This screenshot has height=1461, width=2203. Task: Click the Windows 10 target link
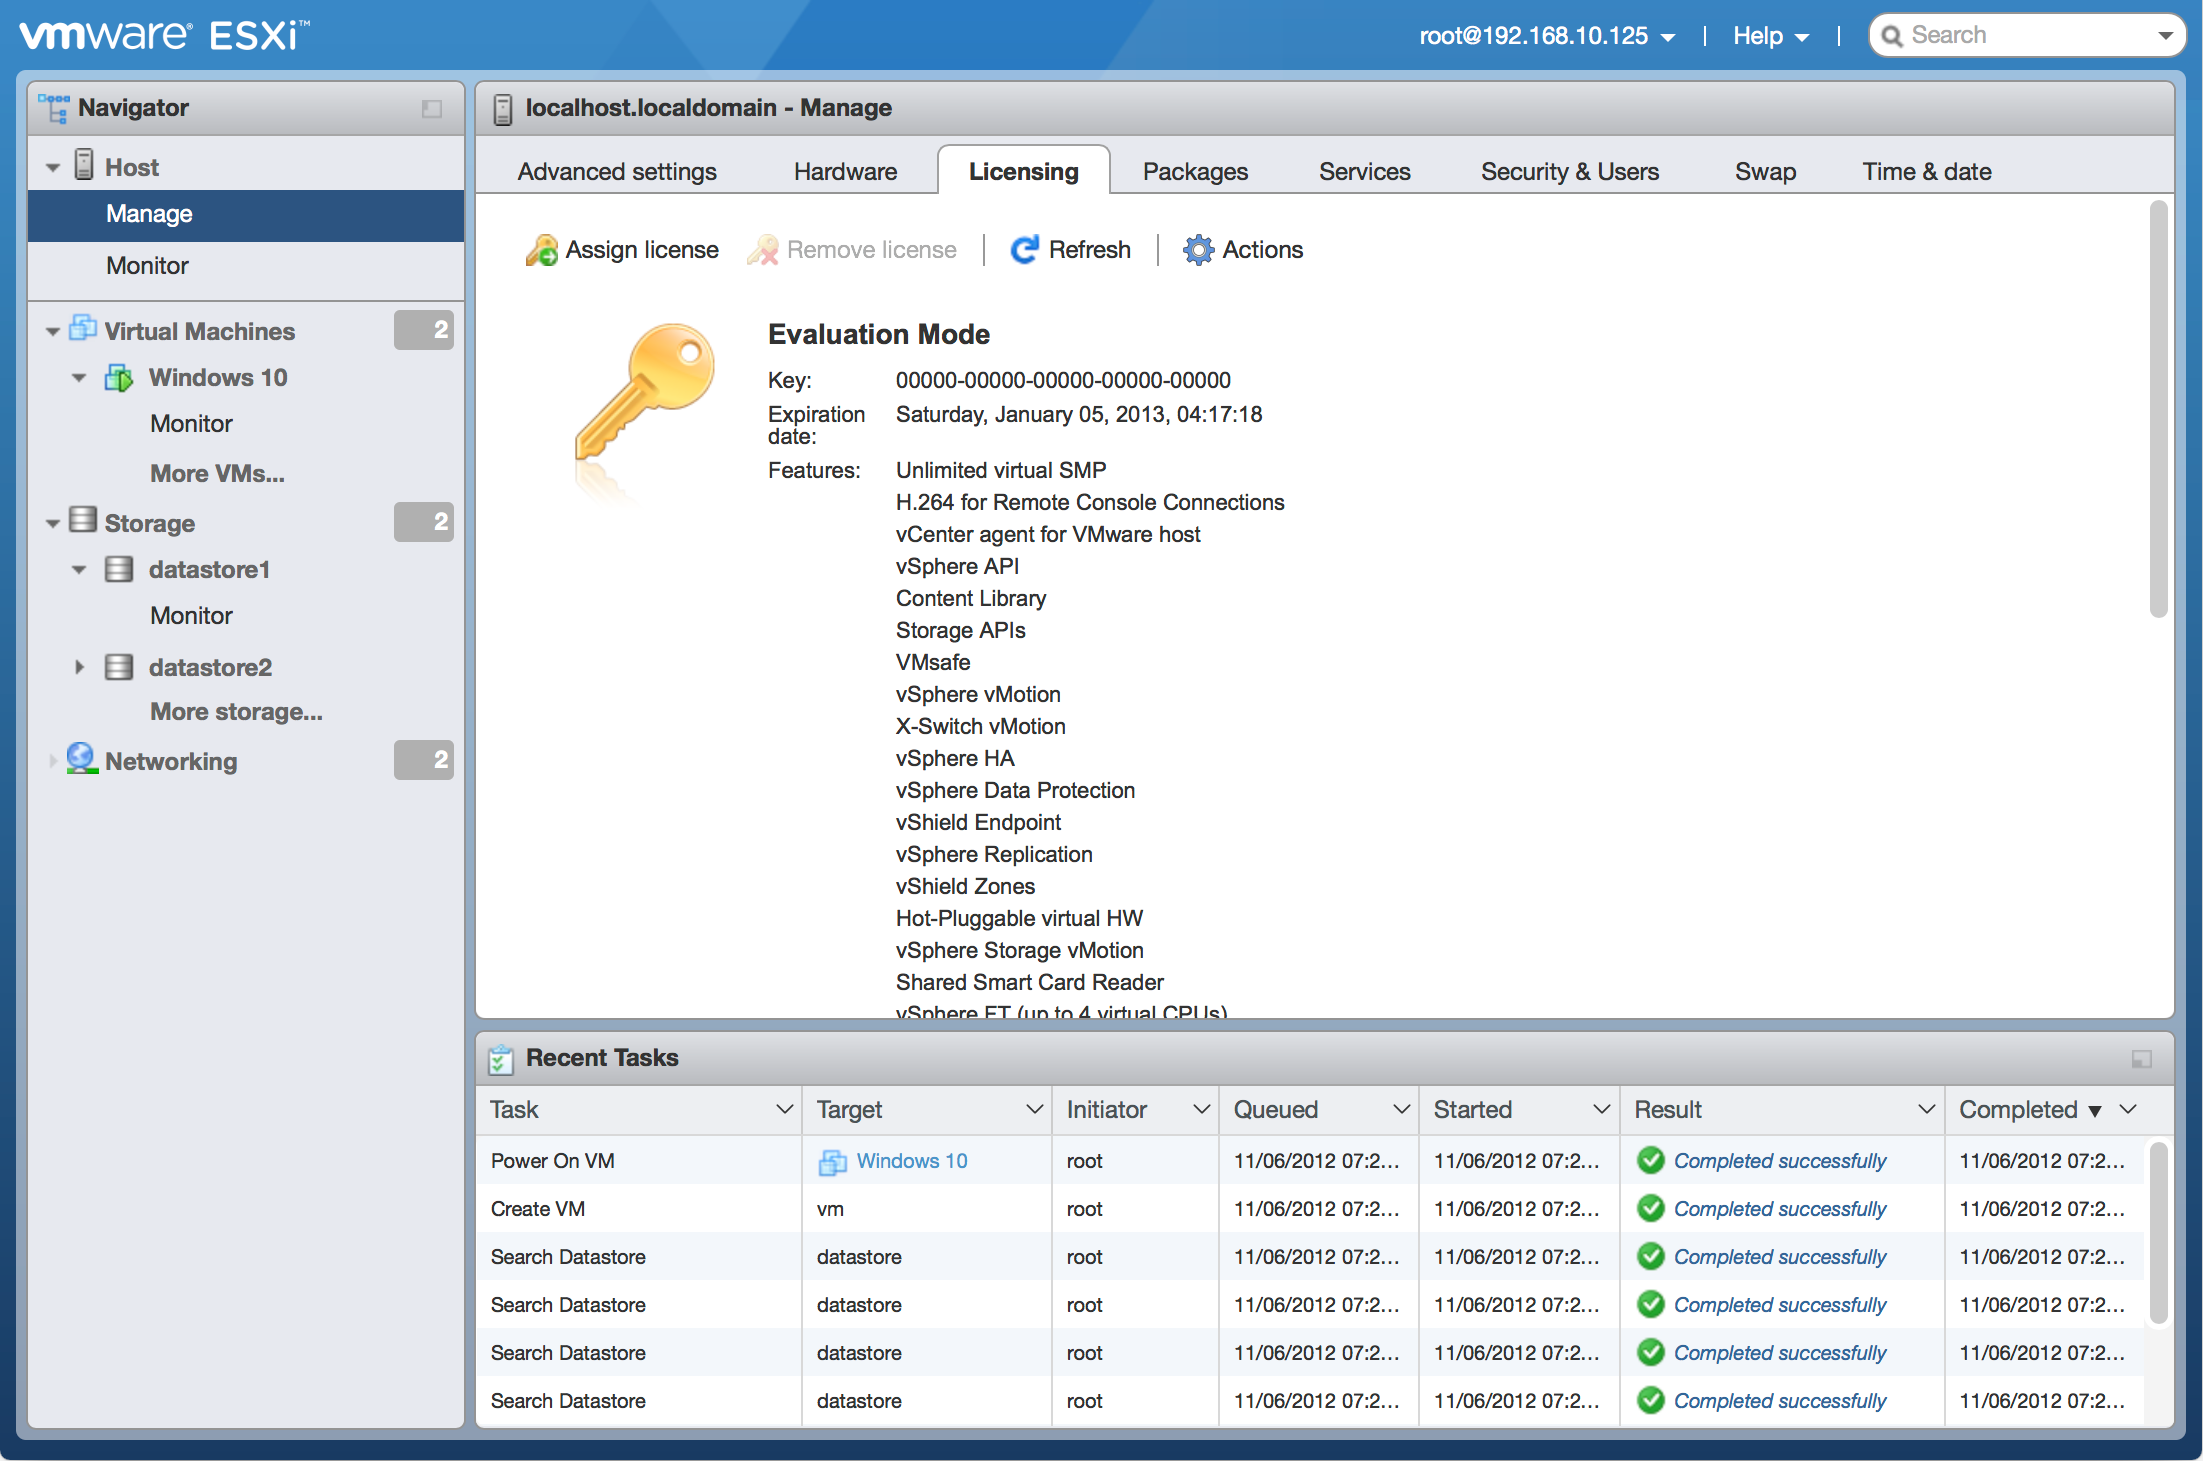click(x=912, y=1161)
